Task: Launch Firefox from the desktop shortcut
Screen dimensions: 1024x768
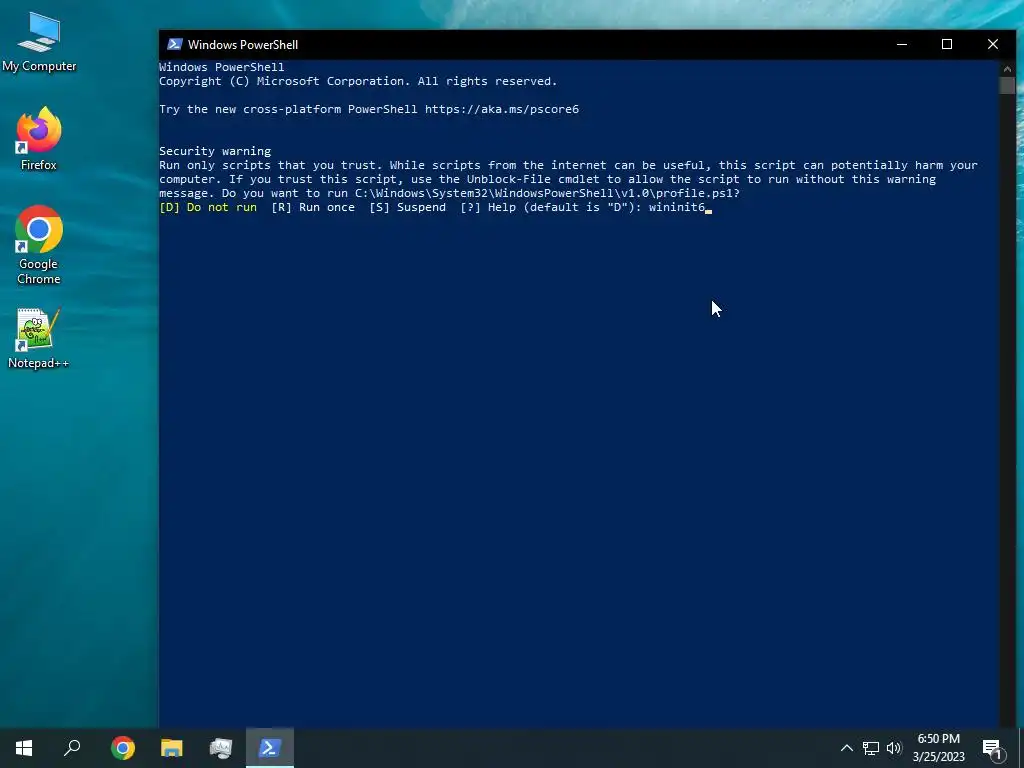Action: pyautogui.click(x=39, y=139)
